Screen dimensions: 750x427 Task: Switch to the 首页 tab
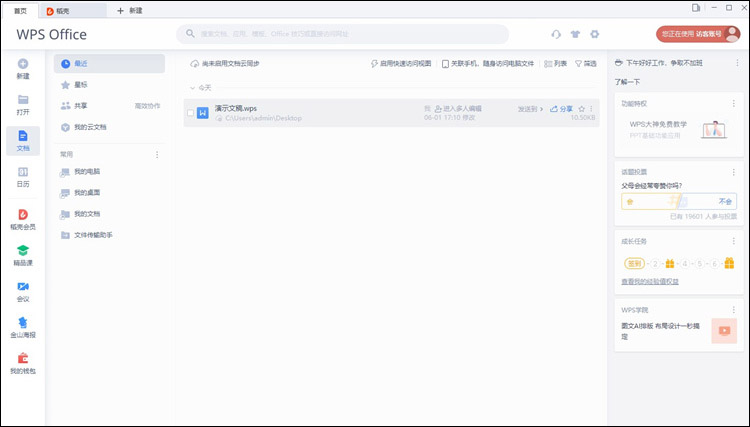21,11
